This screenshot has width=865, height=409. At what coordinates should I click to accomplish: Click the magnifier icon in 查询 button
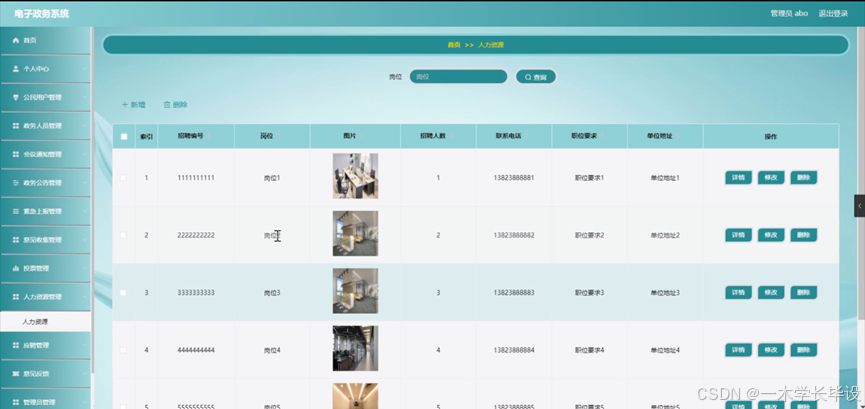tap(528, 77)
